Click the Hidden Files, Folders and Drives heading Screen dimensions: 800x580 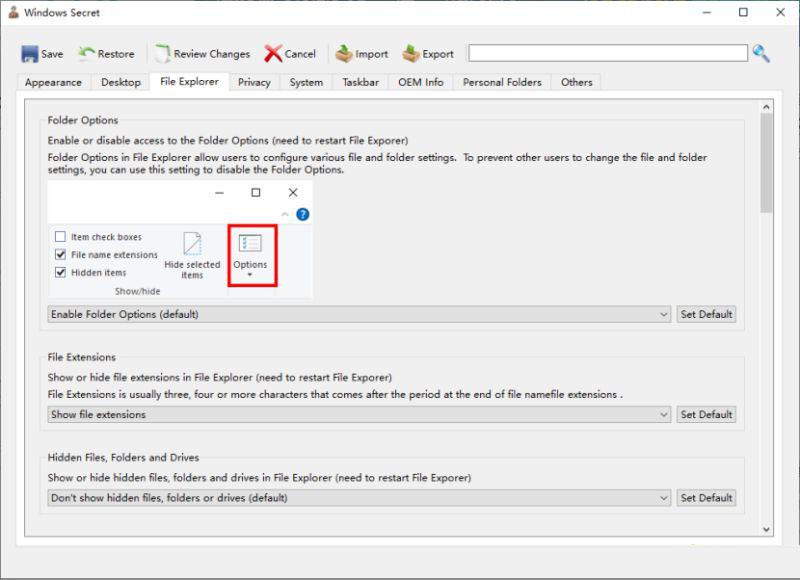click(123, 458)
